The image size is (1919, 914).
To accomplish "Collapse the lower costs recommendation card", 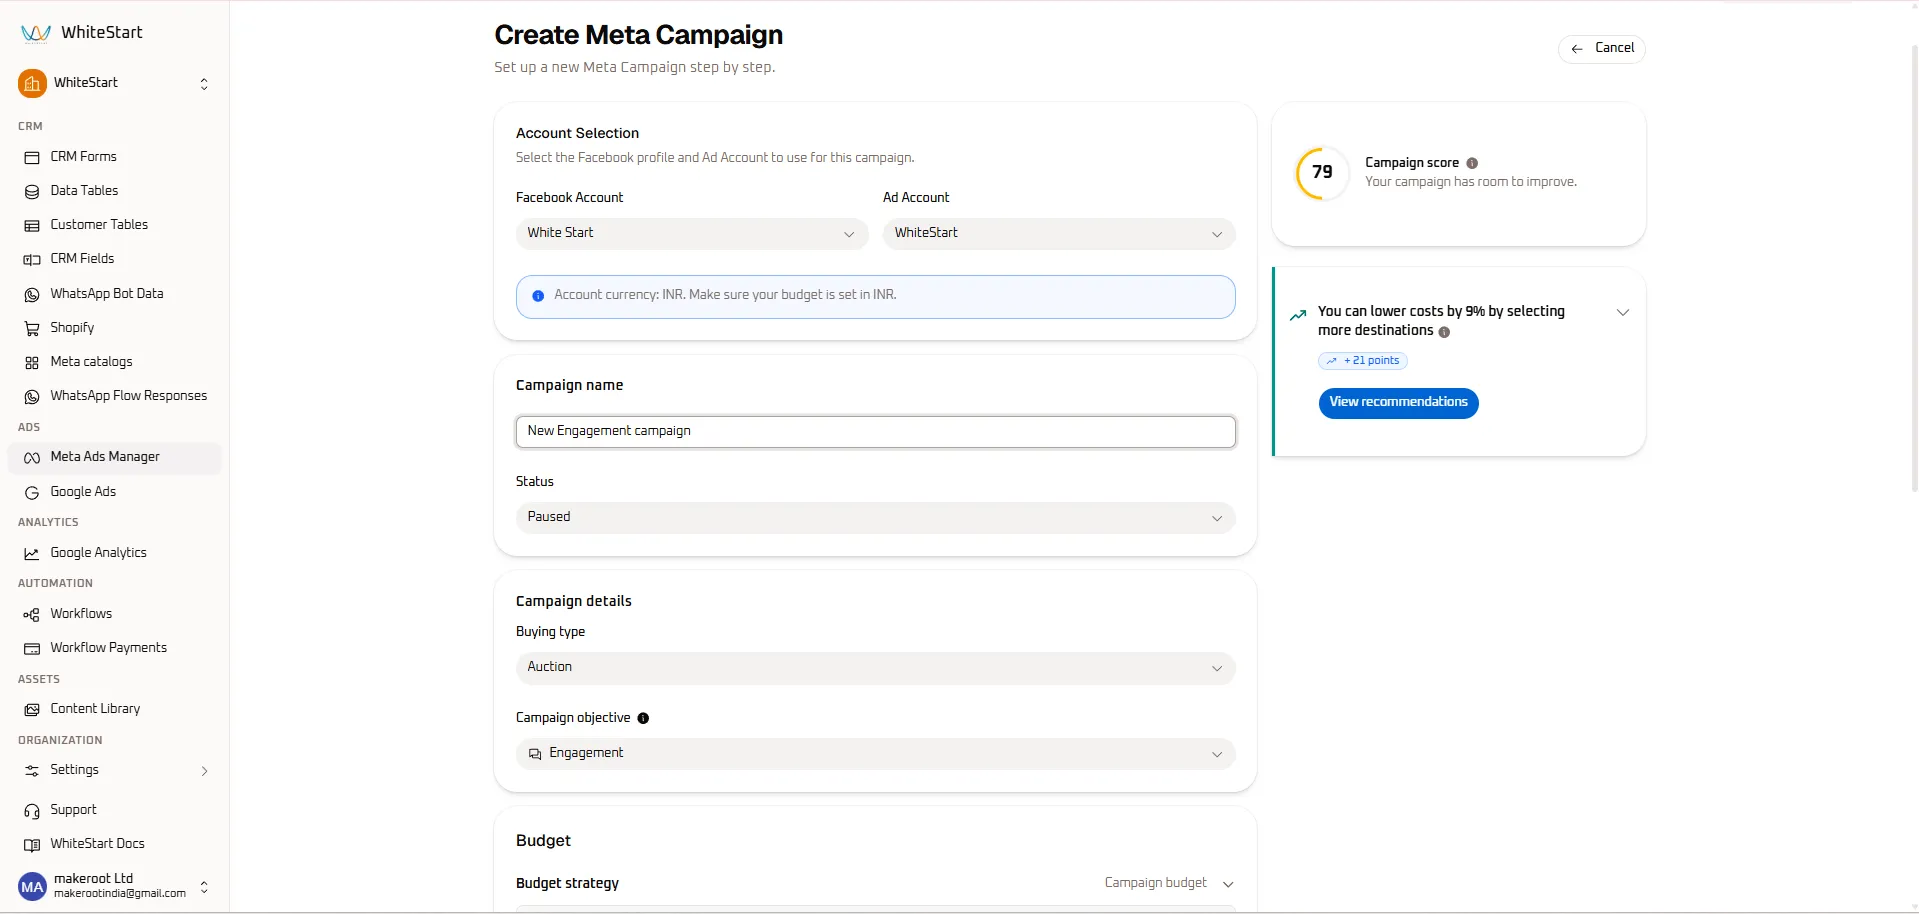I will point(1623,312).
